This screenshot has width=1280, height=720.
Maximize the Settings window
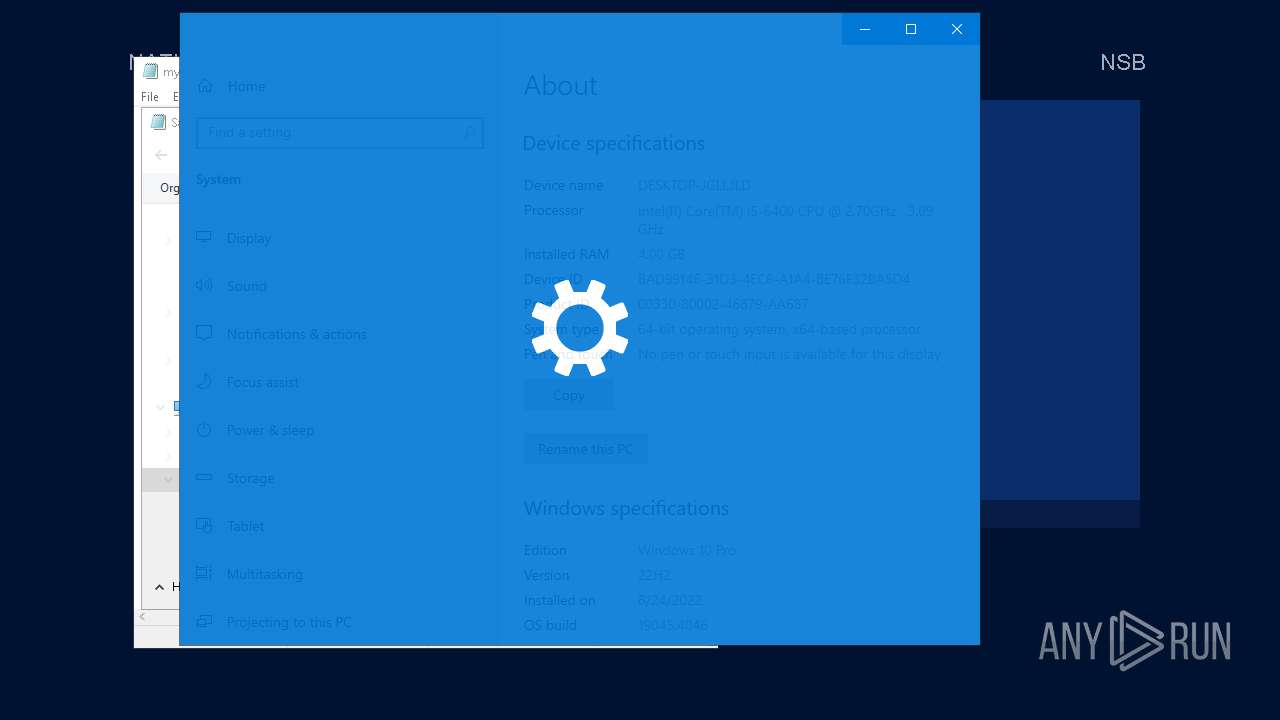(x=911, y=29)
